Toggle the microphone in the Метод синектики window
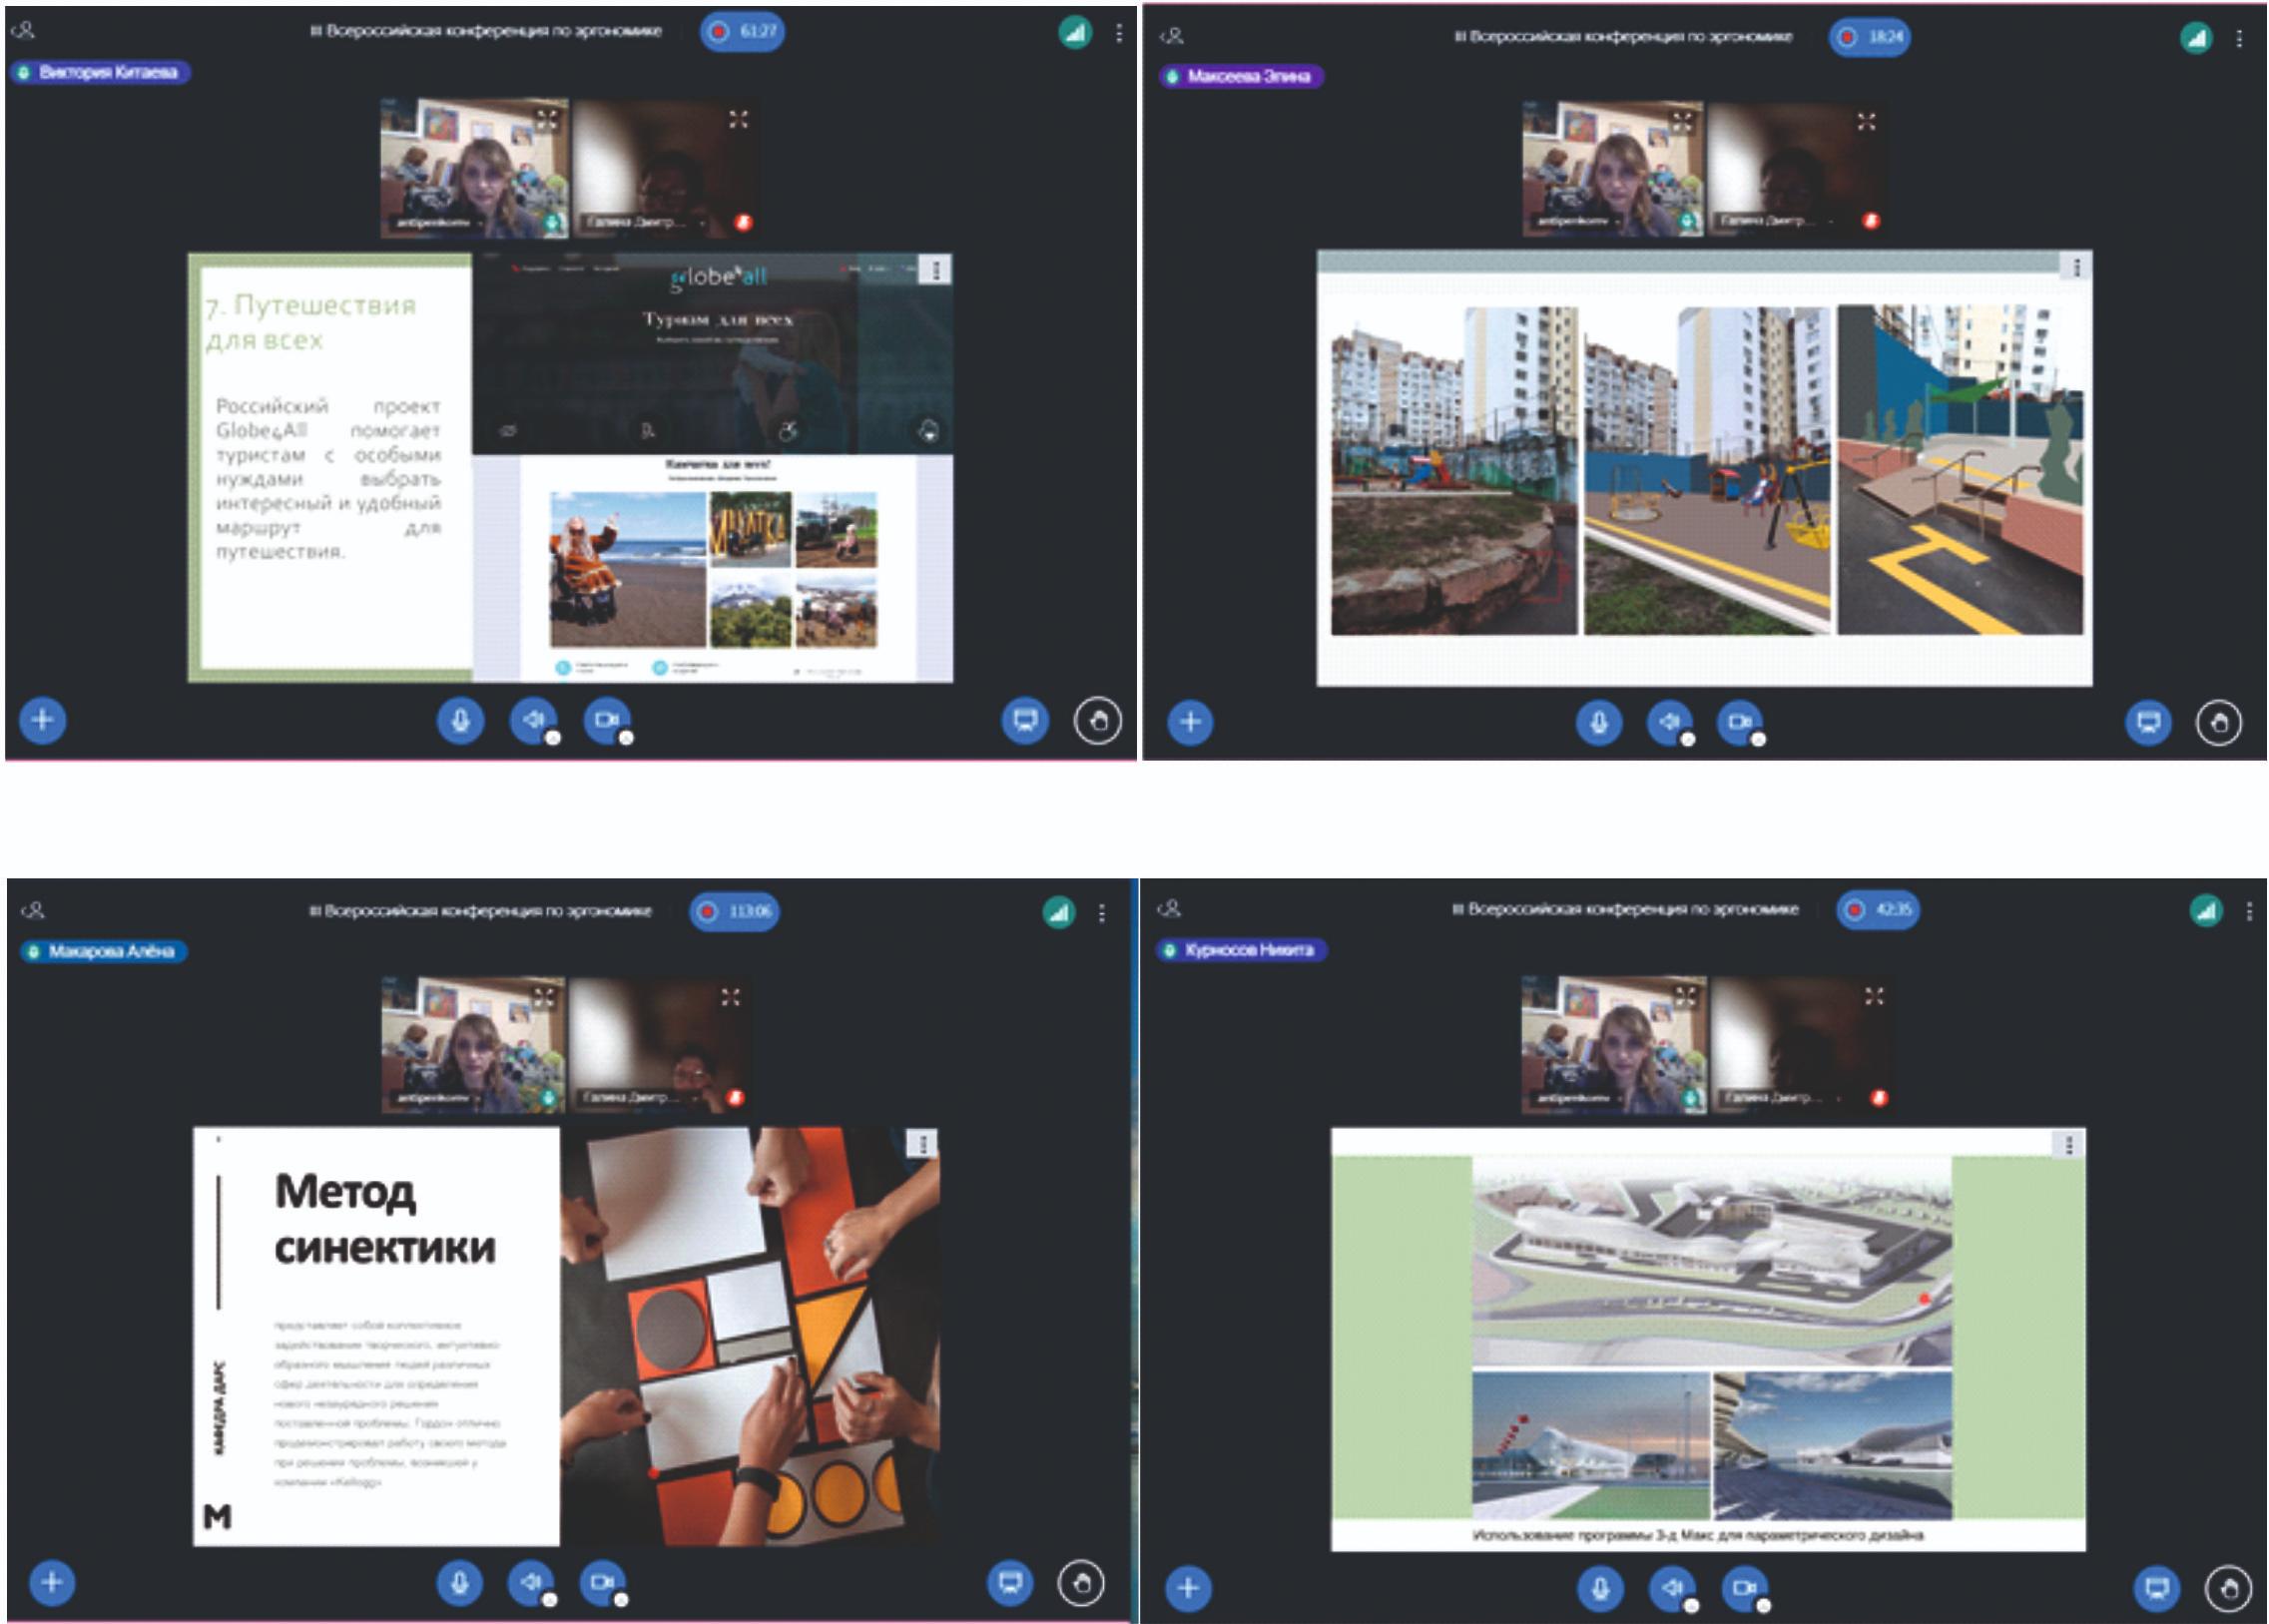The image size is (2269, 1624). (459, 1583)
